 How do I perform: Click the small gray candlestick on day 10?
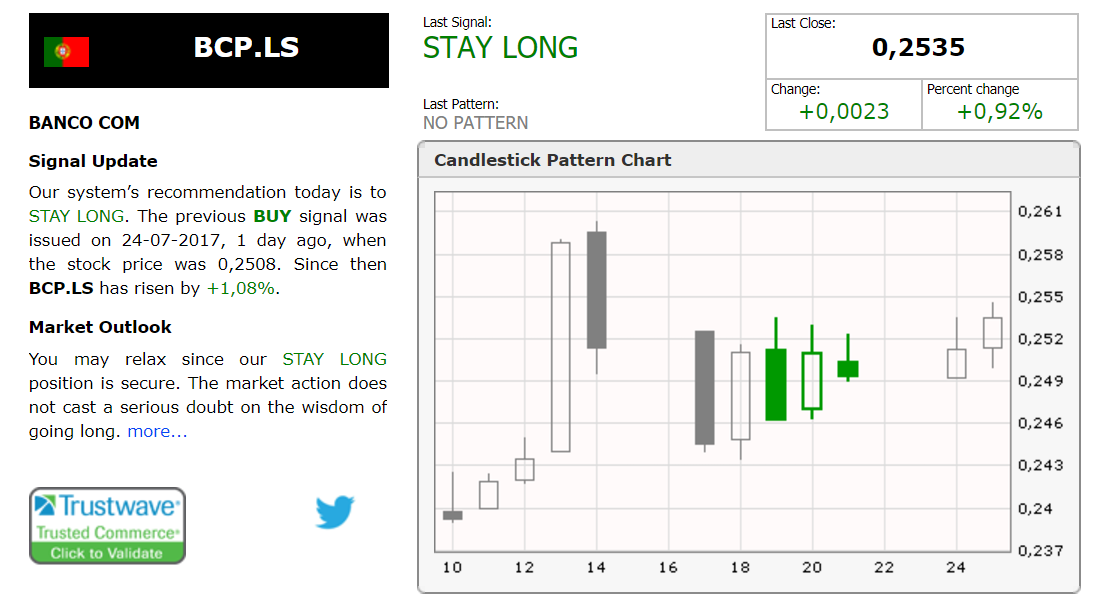click(x=452, y=515)
